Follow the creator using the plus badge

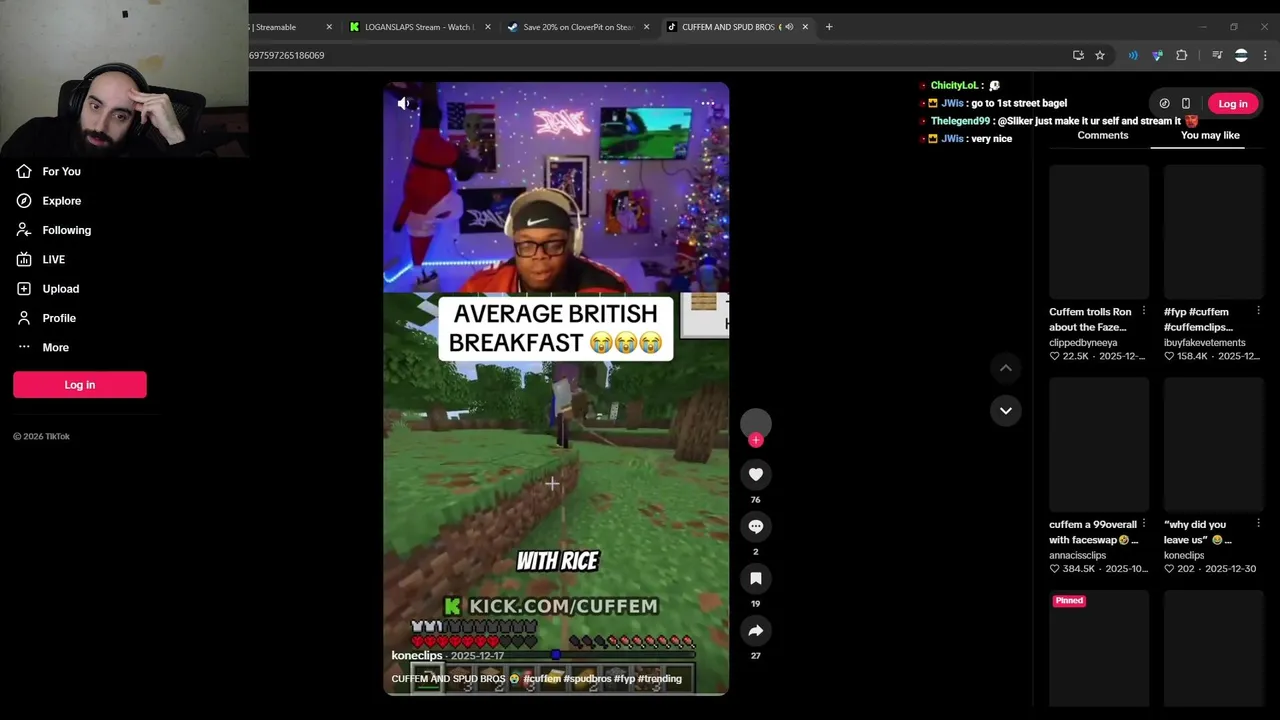[x=756, y=440]
